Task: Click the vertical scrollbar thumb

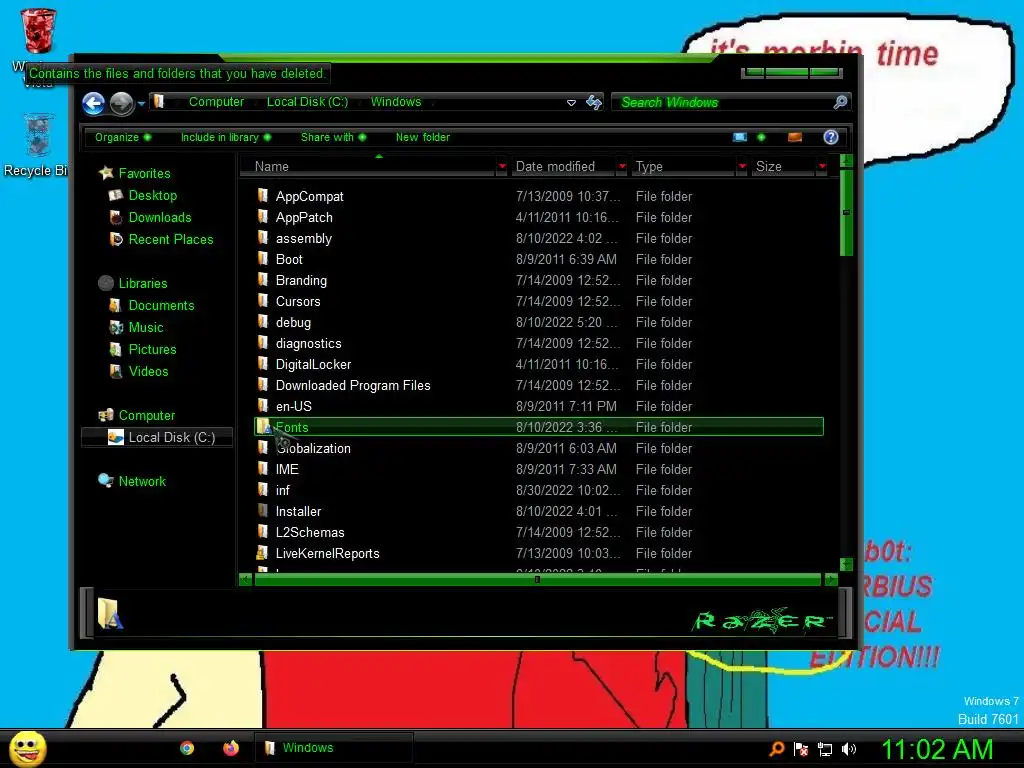Action: 846,213
